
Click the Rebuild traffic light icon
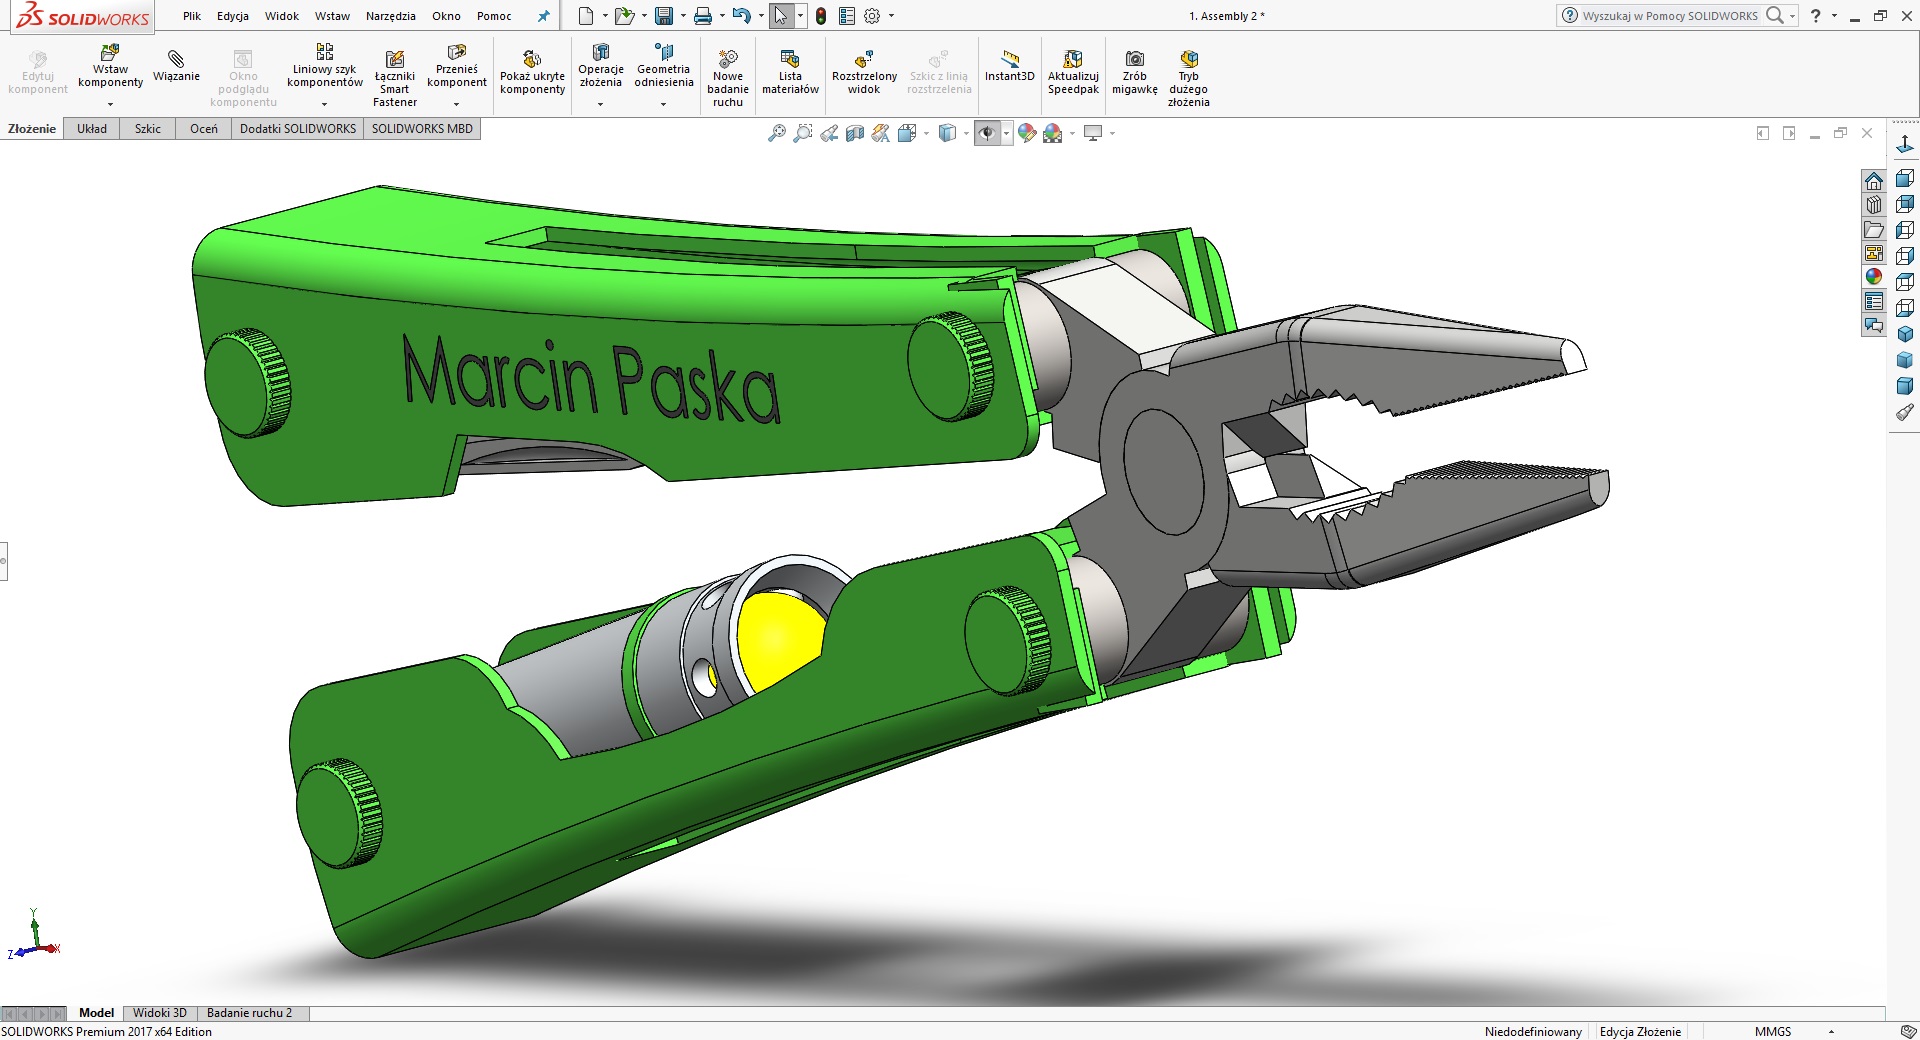(821, 16)
